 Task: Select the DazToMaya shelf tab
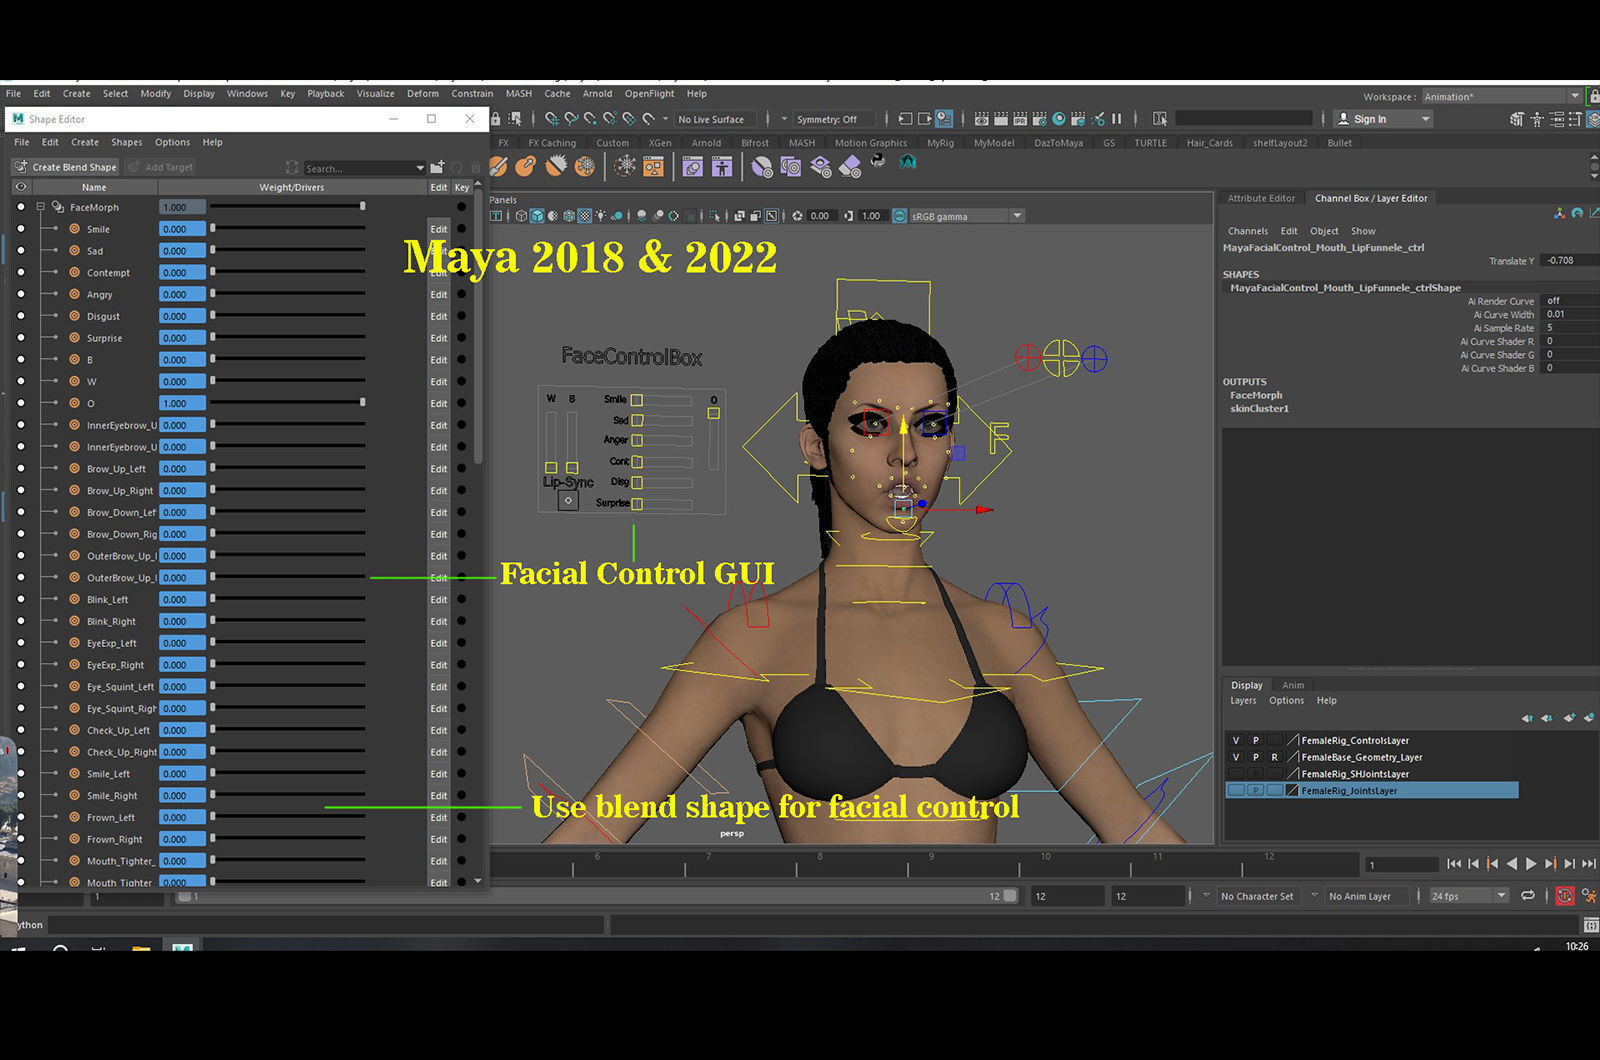click(x=1058, y=143)
